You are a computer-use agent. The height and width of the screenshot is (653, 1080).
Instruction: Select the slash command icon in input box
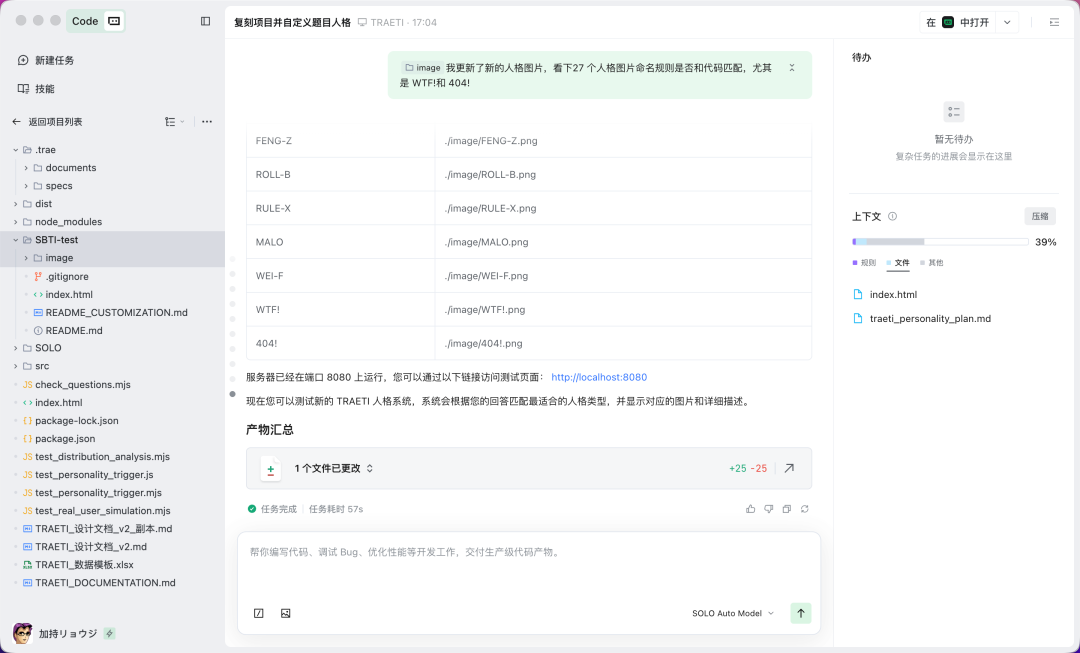pyautogui.click(x=258, y=613)
